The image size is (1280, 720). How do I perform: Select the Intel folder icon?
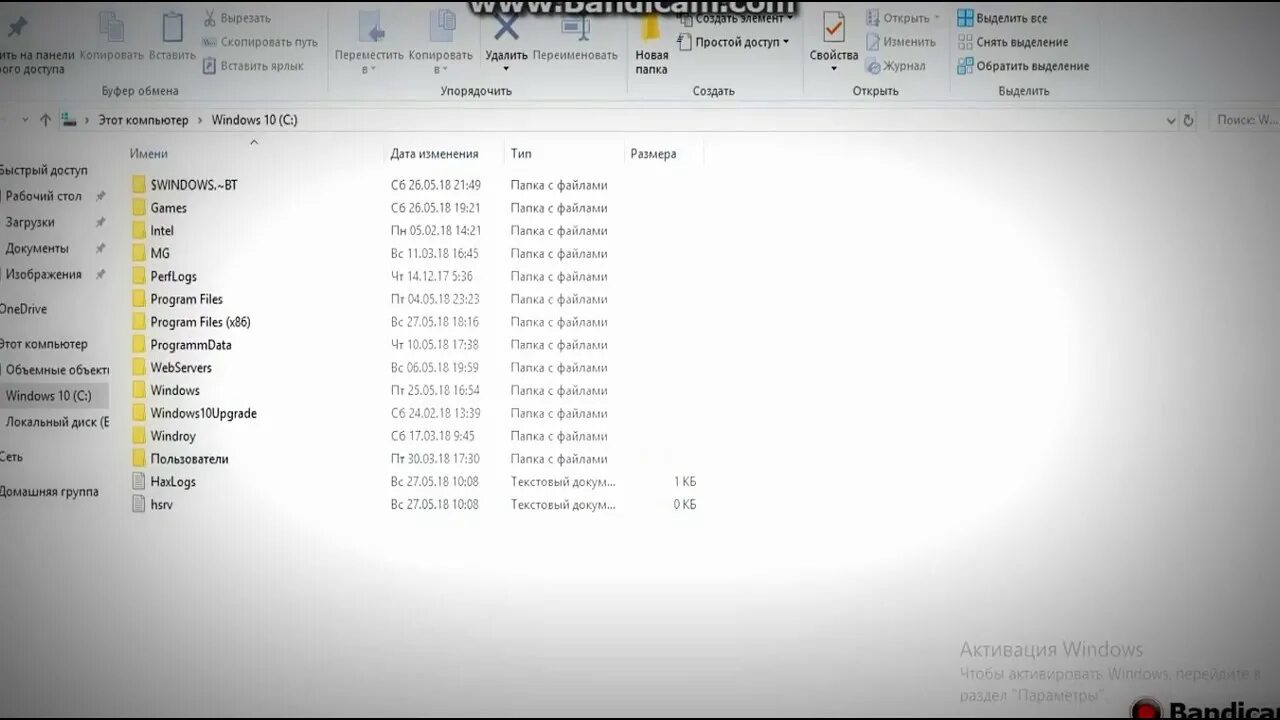pyautogui.click(x=139, y=231)
